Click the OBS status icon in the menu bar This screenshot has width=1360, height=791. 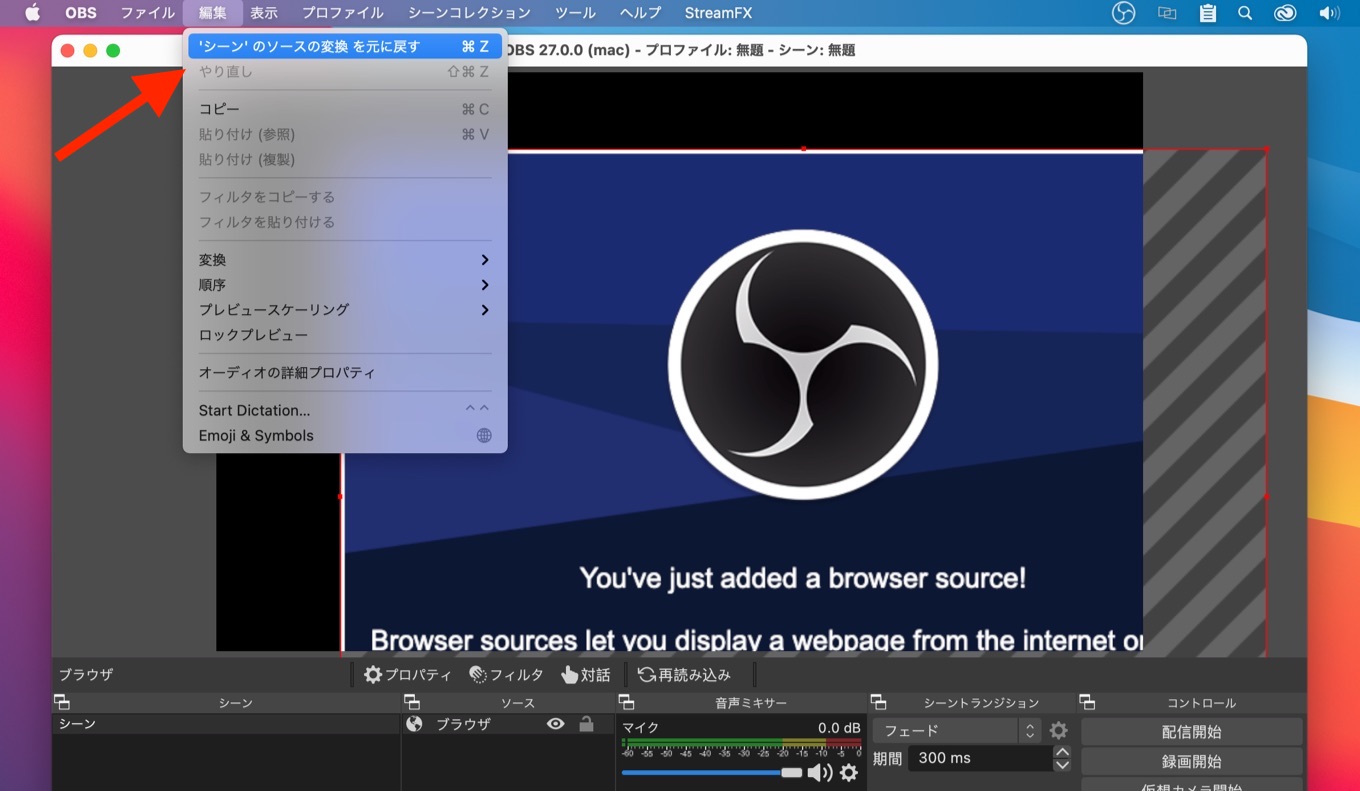(x=1124, y=13)
